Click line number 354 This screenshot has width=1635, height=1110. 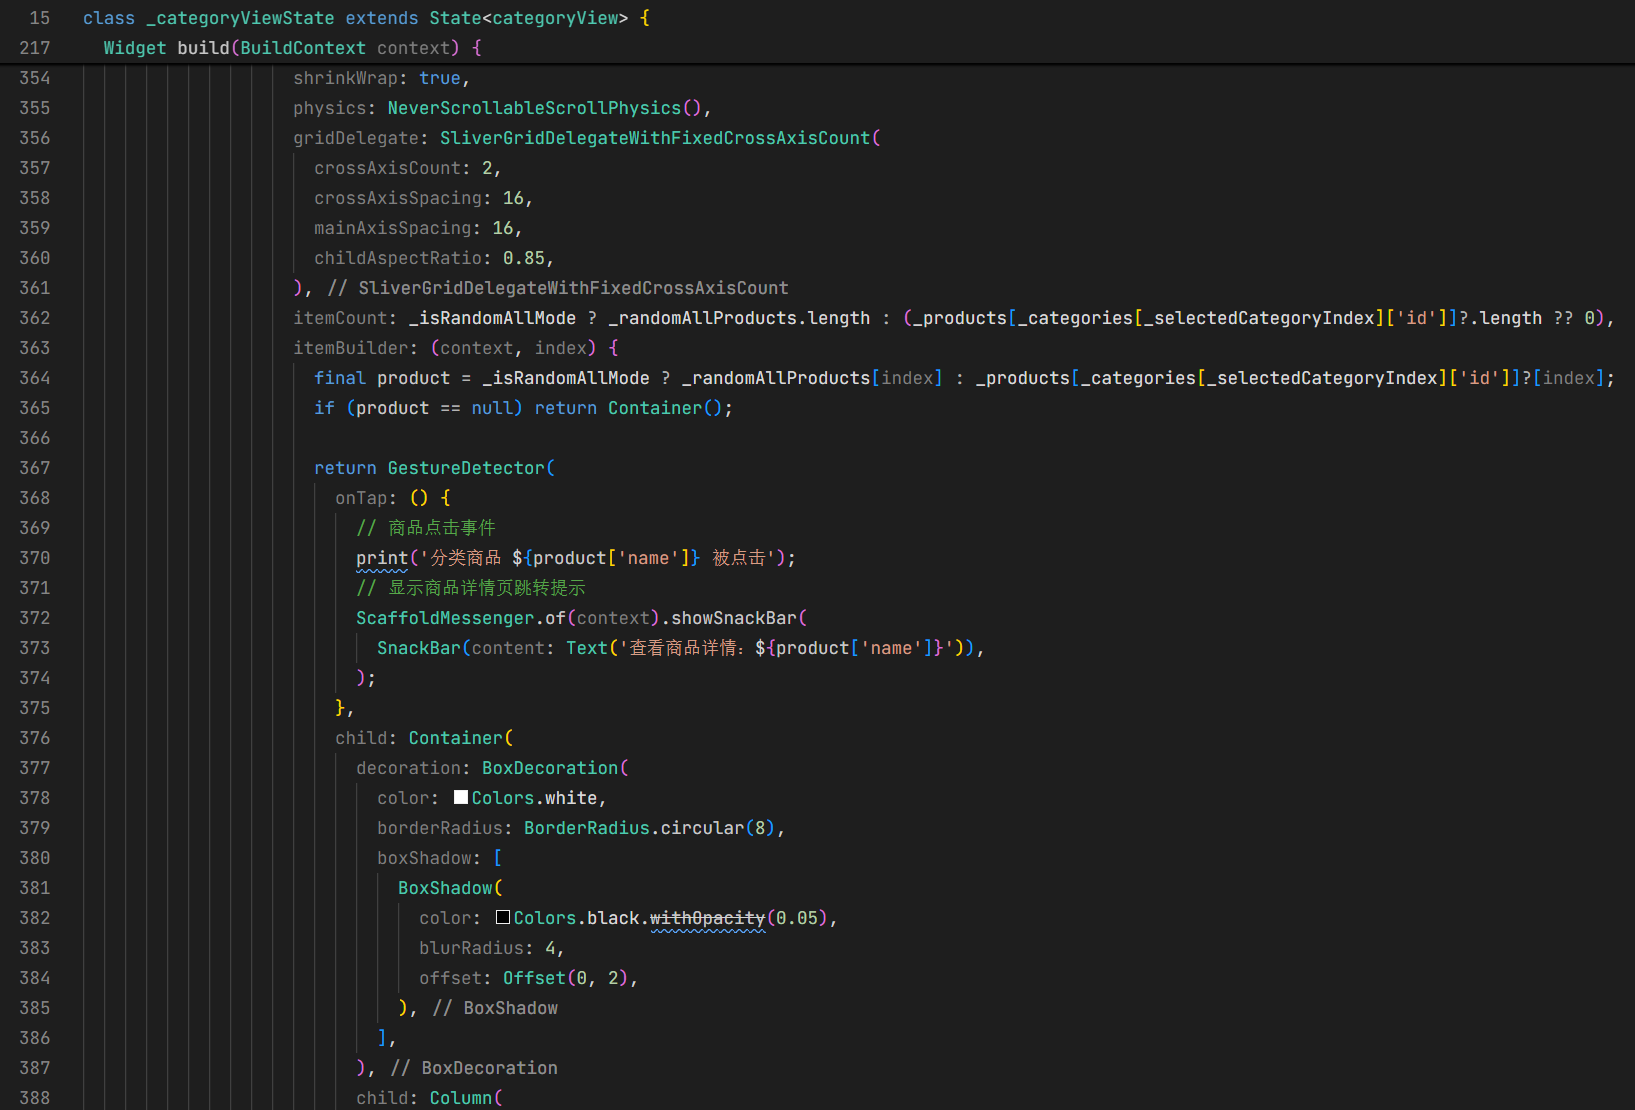[35, 78]
